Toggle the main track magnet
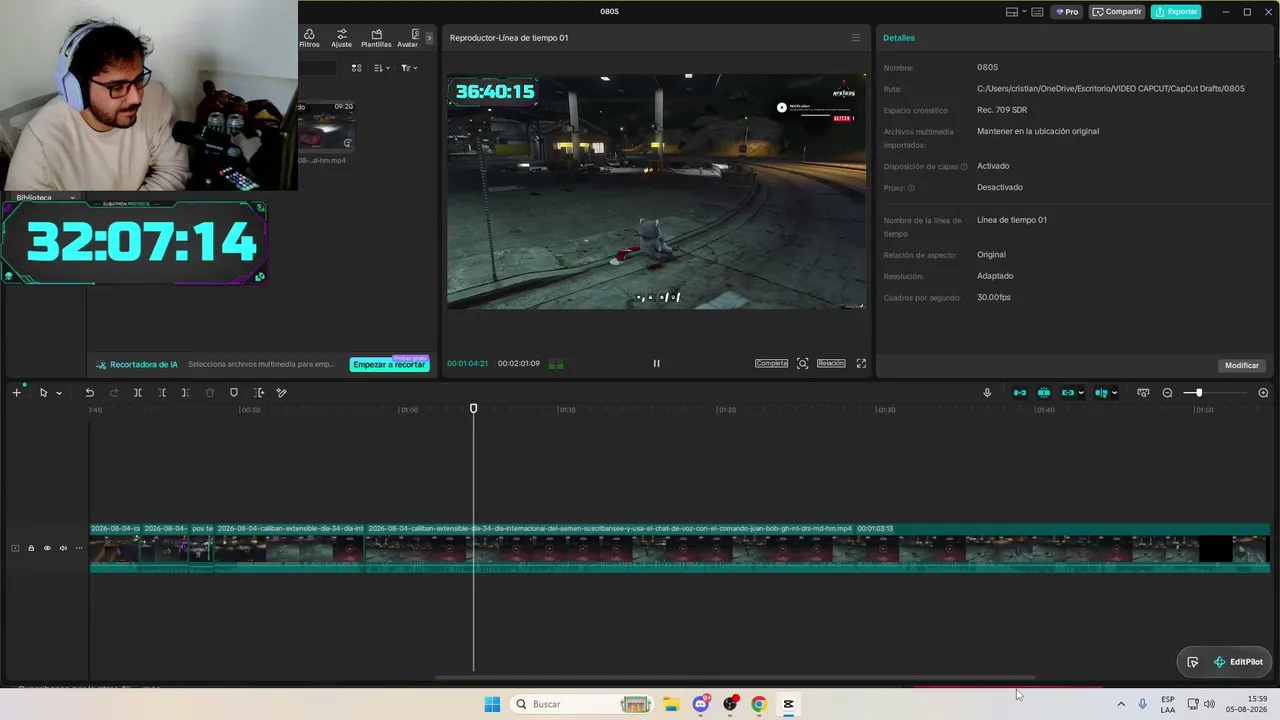Screen dimensions: 1280x720 coord(1020,393)
